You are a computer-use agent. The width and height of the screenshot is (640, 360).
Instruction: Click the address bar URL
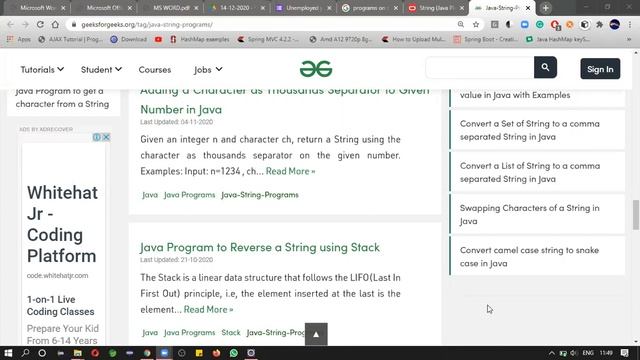(x=147, y=24)
